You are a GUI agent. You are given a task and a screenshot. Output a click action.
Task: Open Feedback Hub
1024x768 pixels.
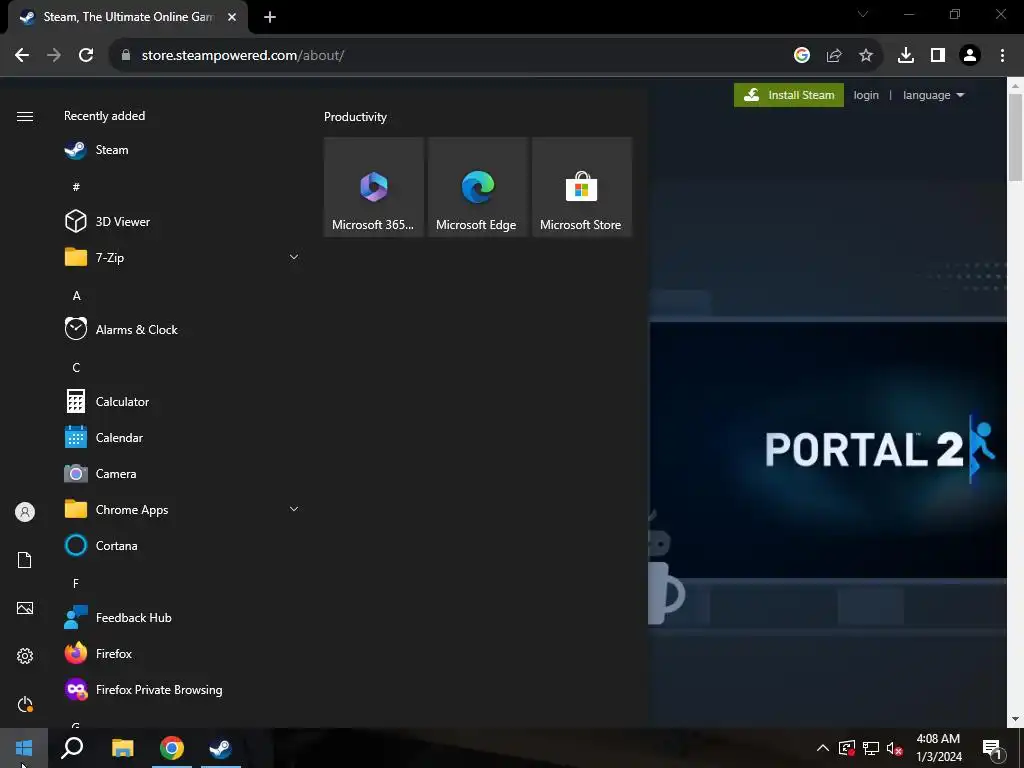click(x=182, y=617)
